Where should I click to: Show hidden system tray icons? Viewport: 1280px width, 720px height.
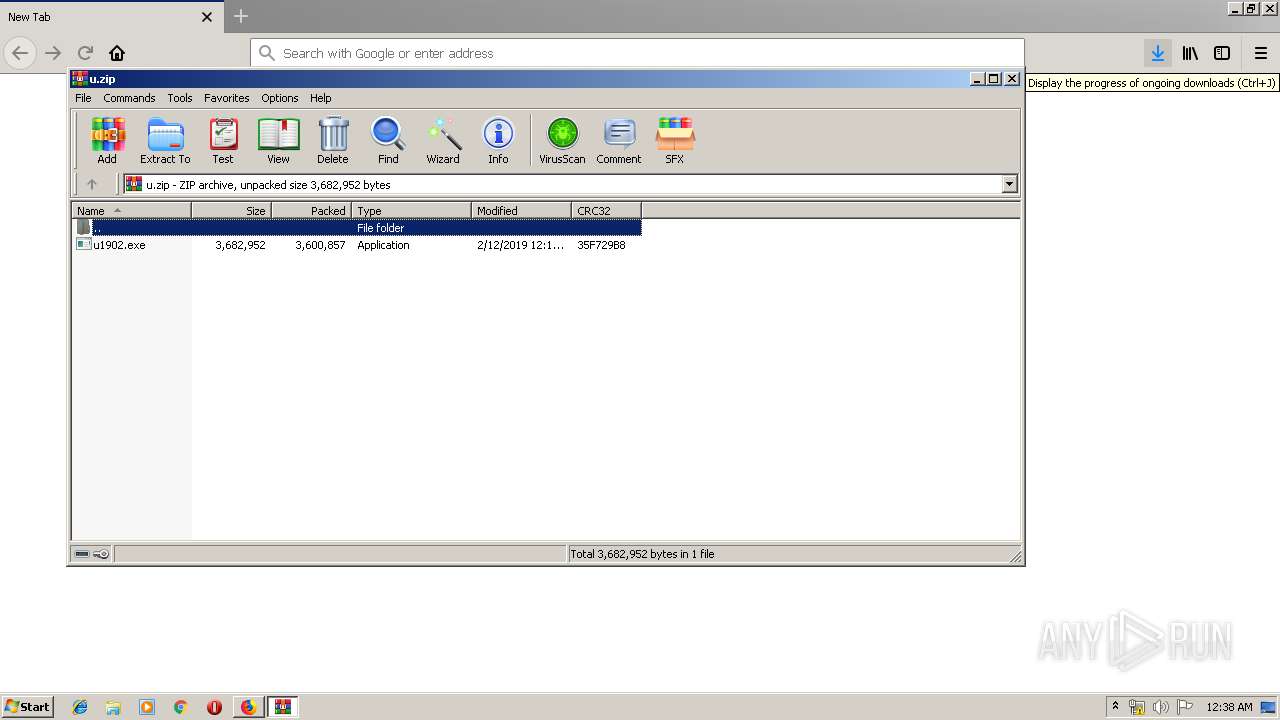pyautogui.click(x=1115, y=707)
